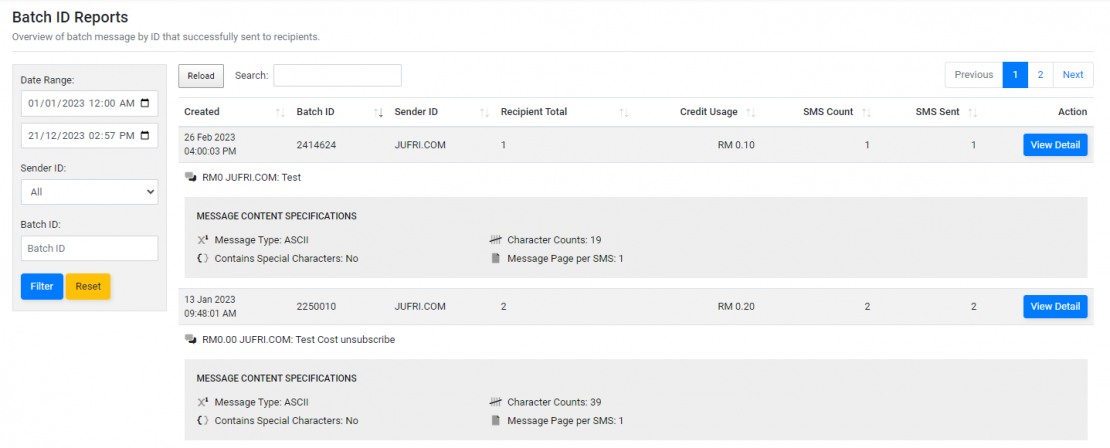Image resolution: width=1110 pixels, height=448 pixels.
Task: Click message bubble icon beside RM0 JUFRI.COM: Test
Action: point(190,178)
